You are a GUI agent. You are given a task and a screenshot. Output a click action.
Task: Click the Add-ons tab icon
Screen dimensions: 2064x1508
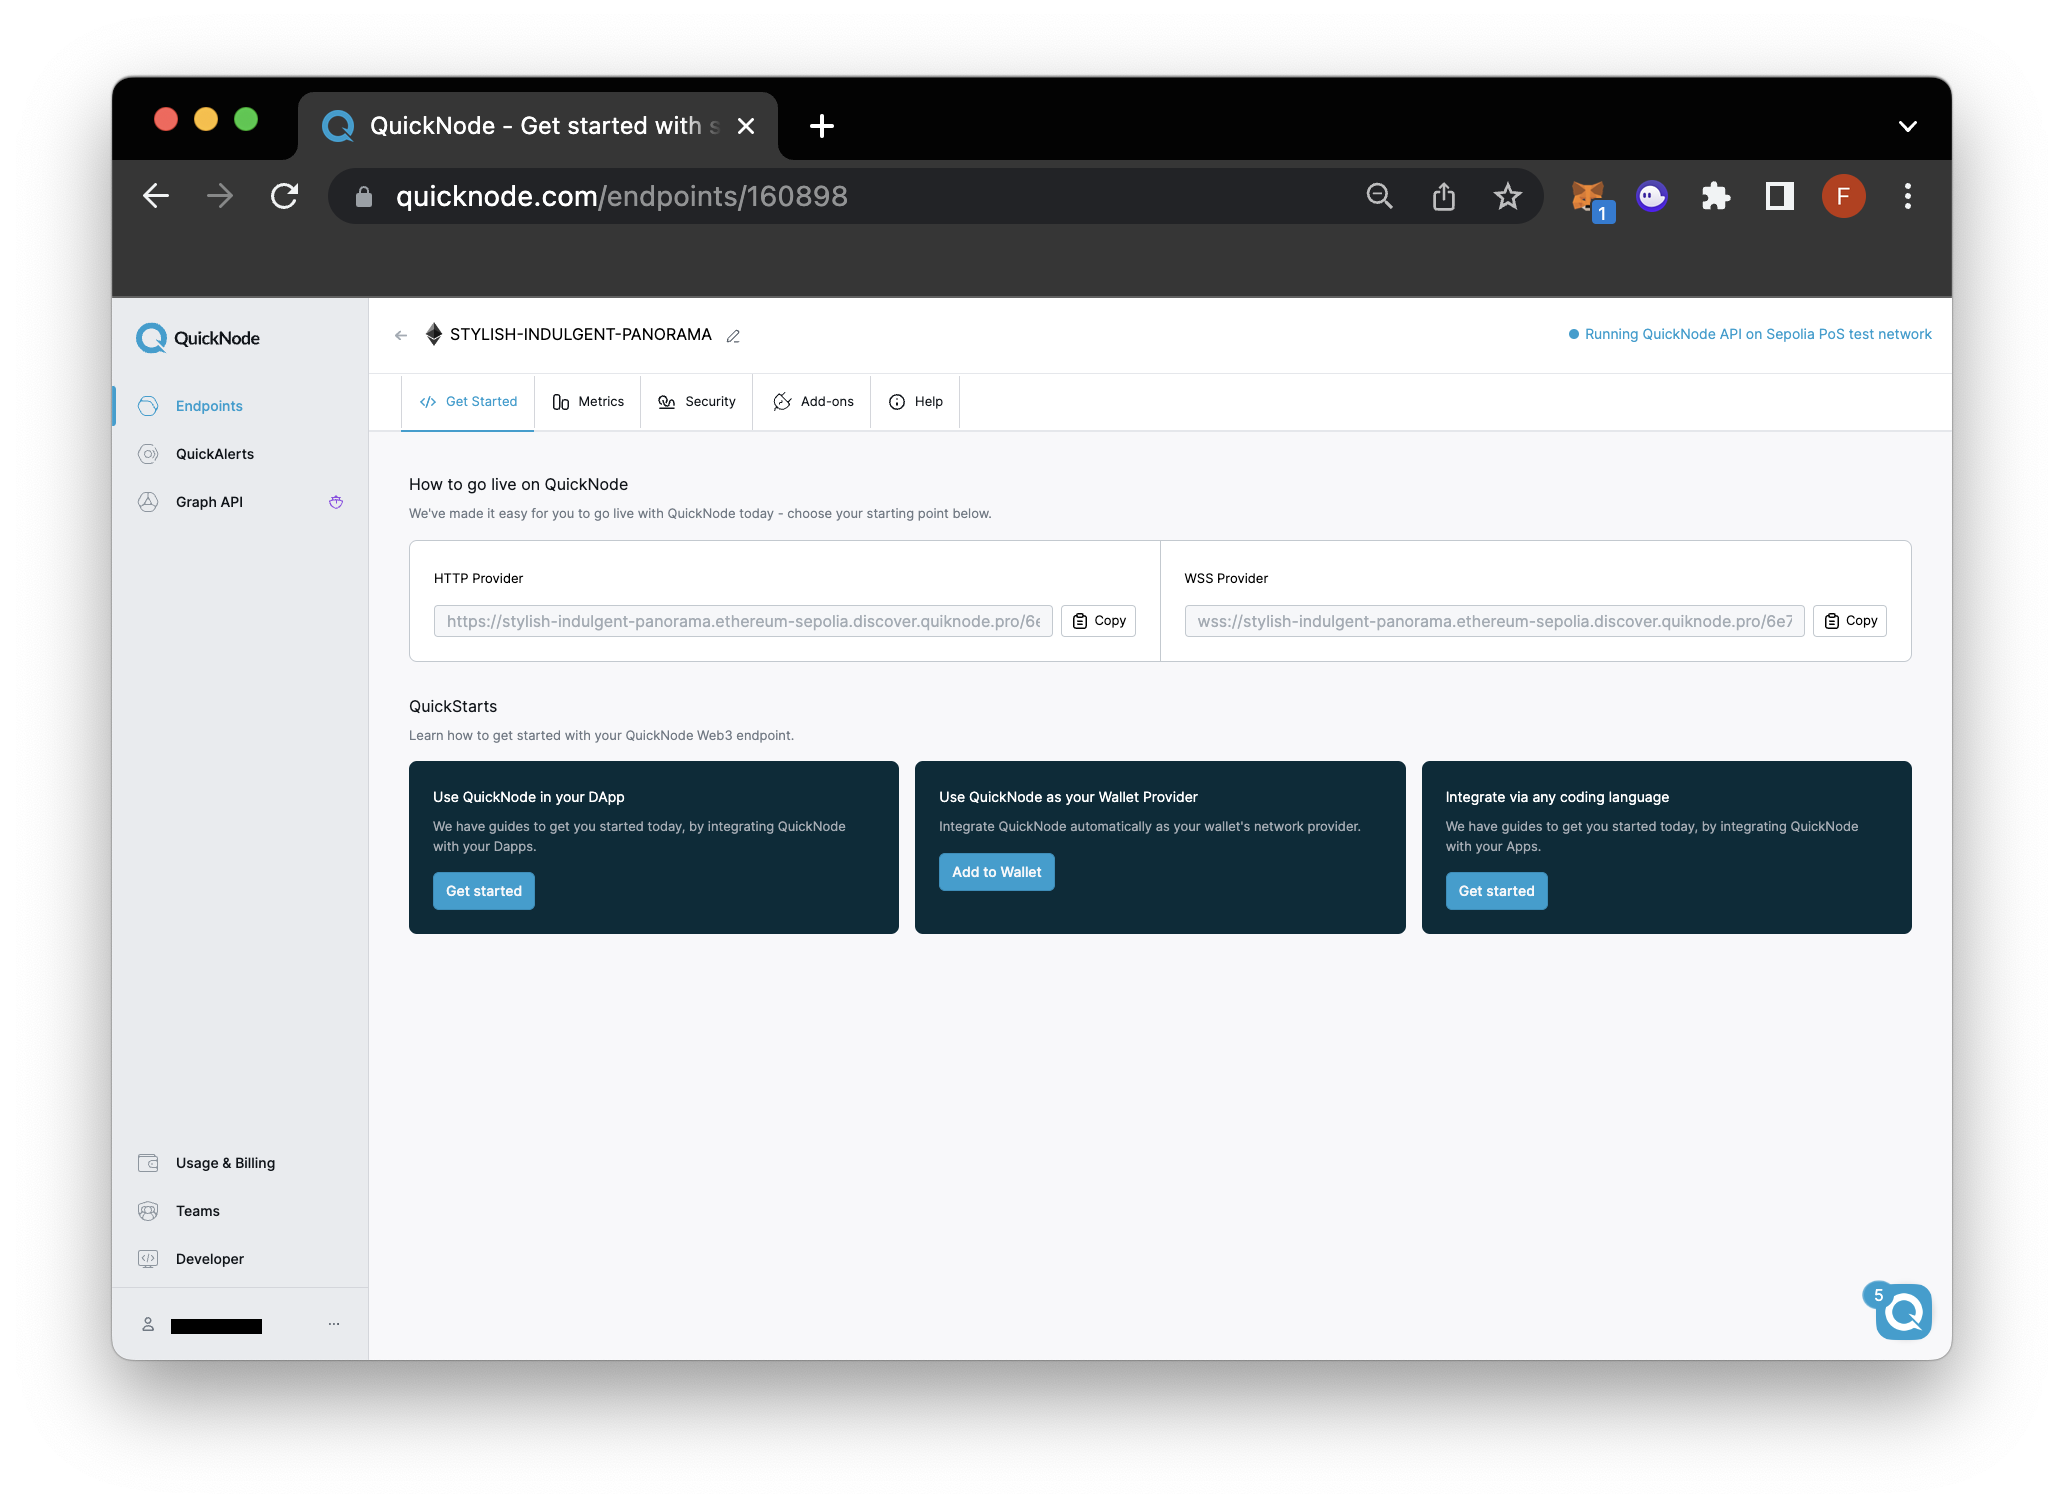(782, 401)
